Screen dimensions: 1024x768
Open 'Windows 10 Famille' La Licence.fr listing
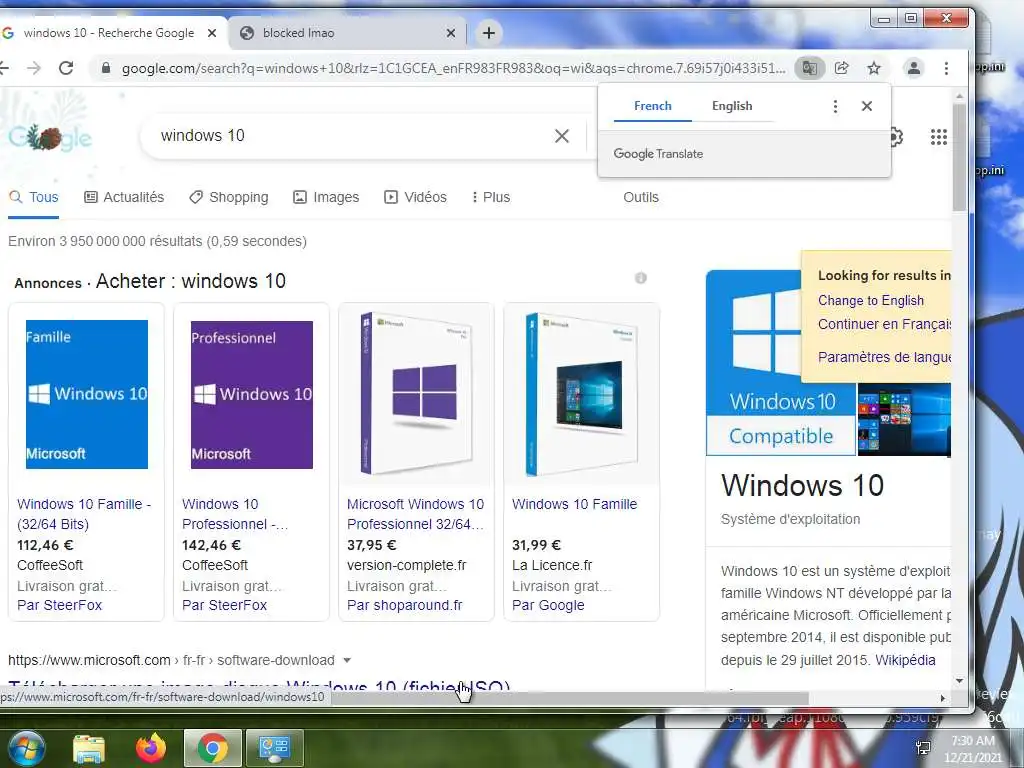[574, 504]
